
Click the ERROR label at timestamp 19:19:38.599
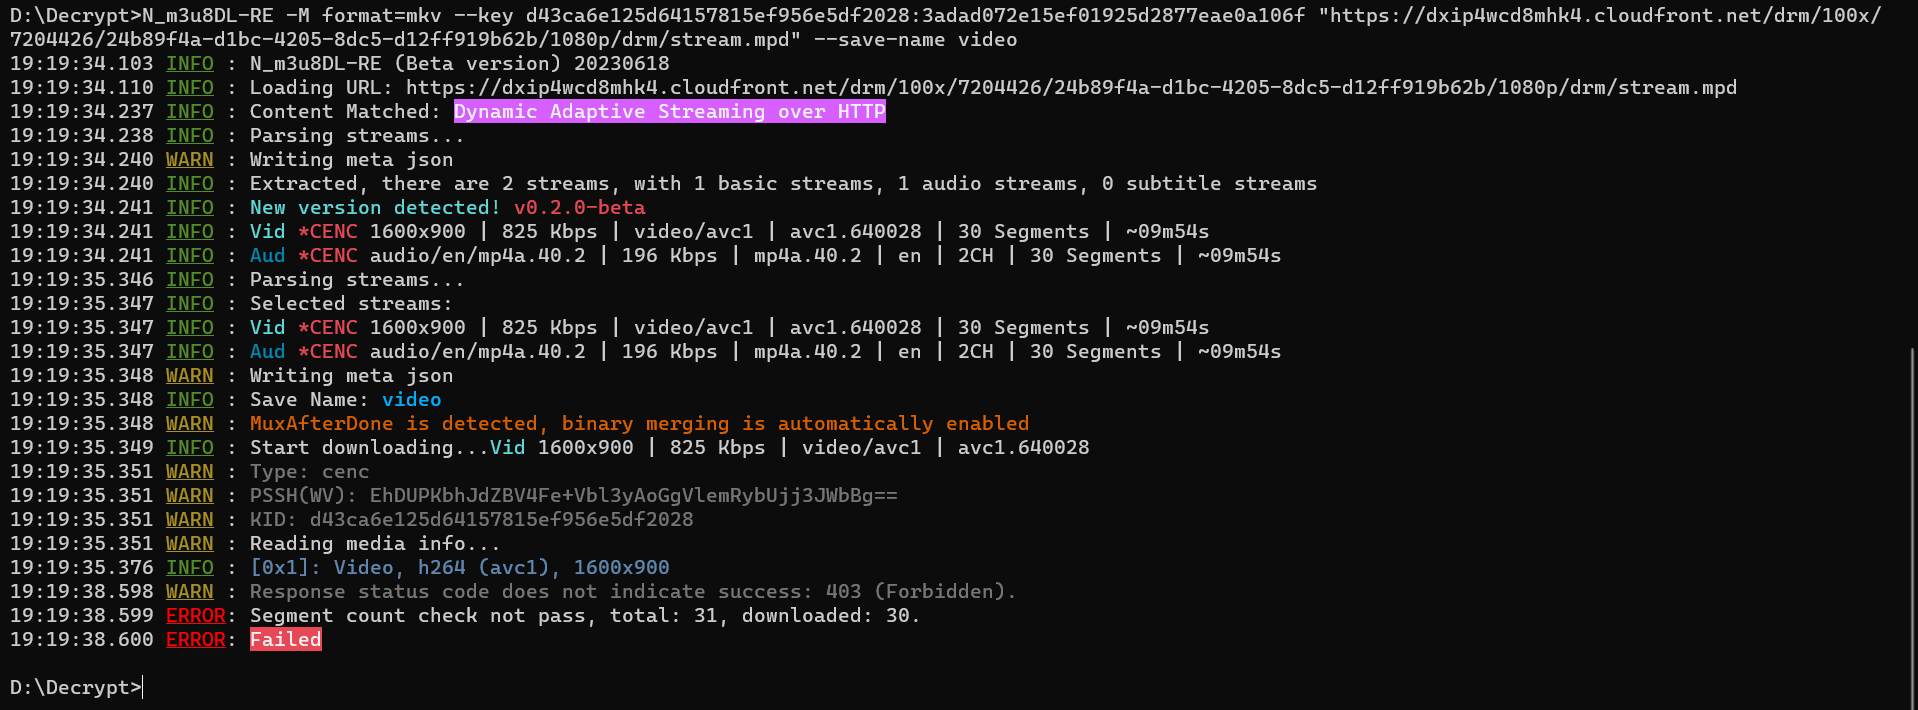coord(195,616)
